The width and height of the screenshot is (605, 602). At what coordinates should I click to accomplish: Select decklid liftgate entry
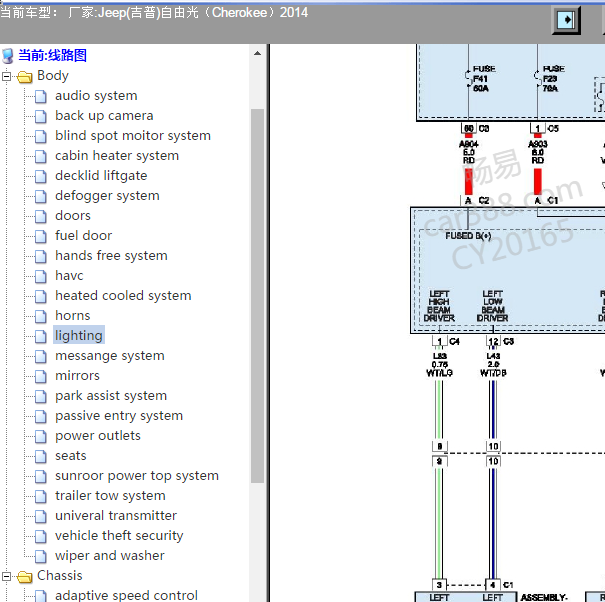pos(101,176)
